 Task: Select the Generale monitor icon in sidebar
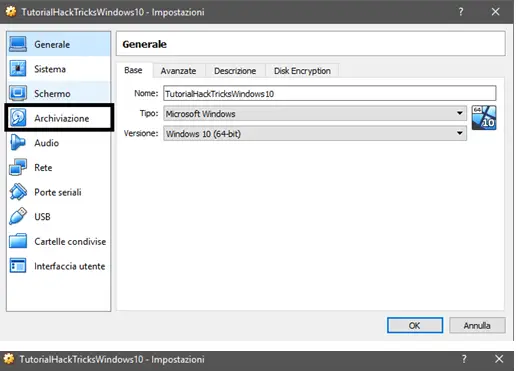tap(18, 44)
